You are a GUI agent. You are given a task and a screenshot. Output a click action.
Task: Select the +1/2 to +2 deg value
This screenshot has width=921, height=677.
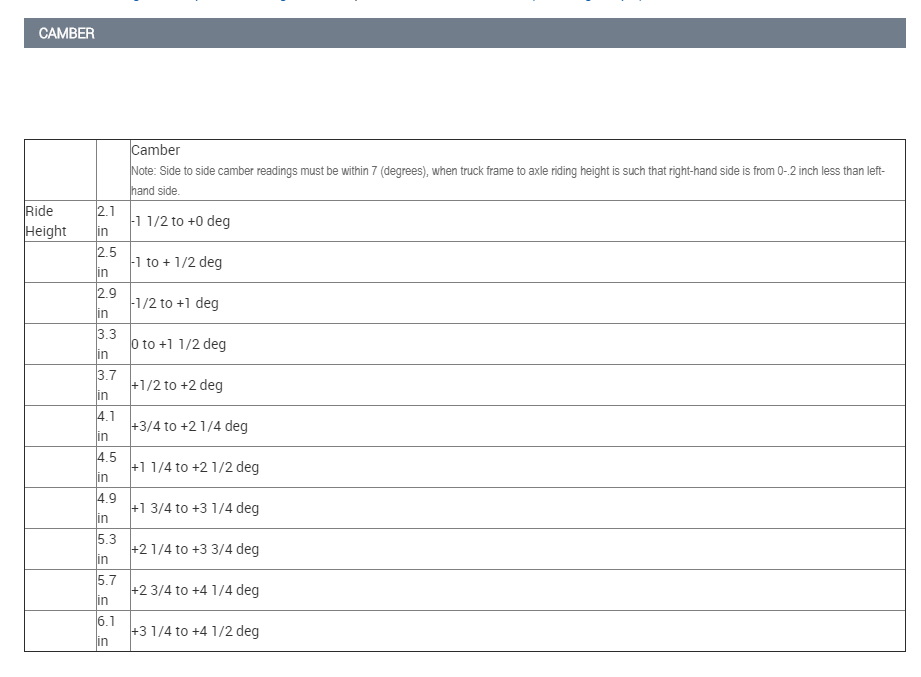(x=177, y=385)
